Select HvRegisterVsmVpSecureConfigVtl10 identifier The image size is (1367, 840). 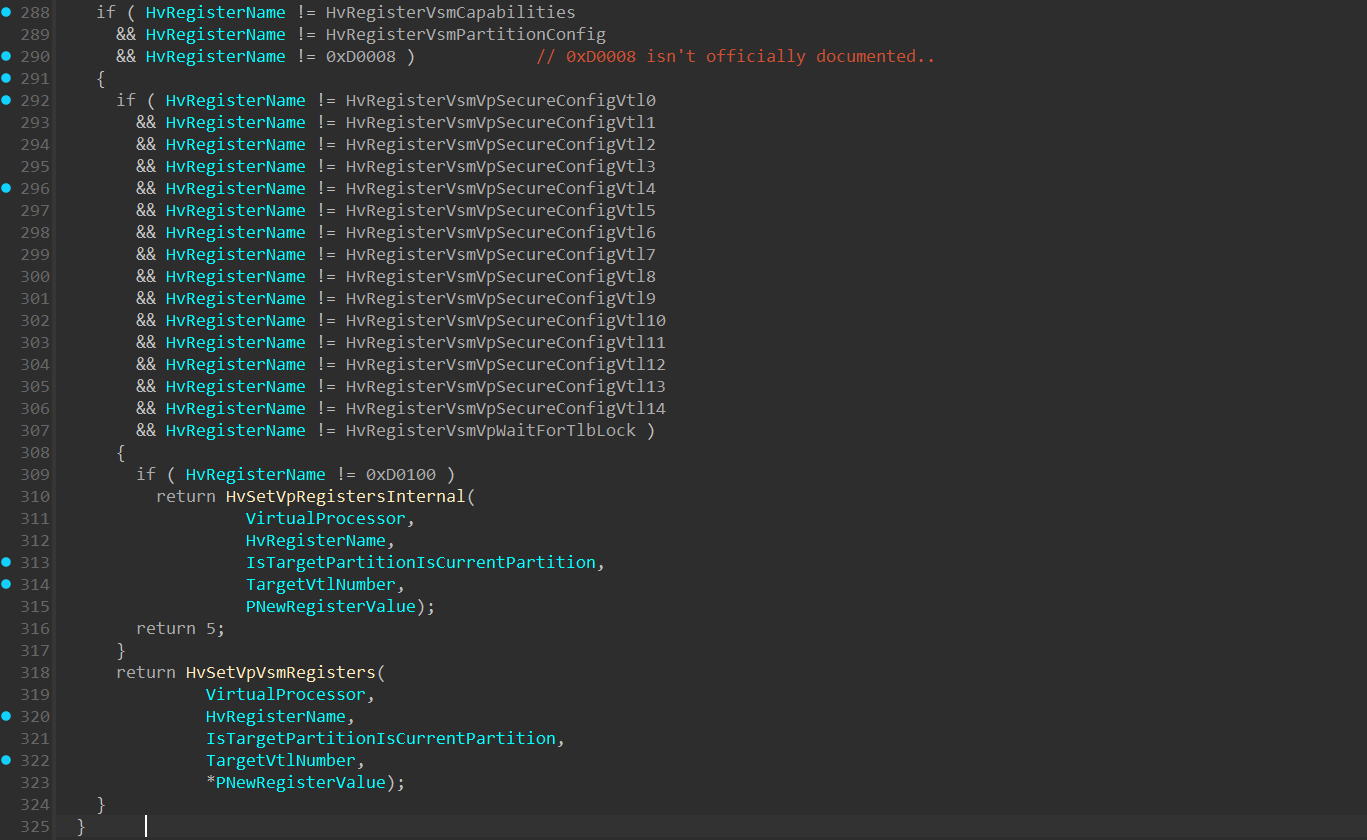[505, 320]
